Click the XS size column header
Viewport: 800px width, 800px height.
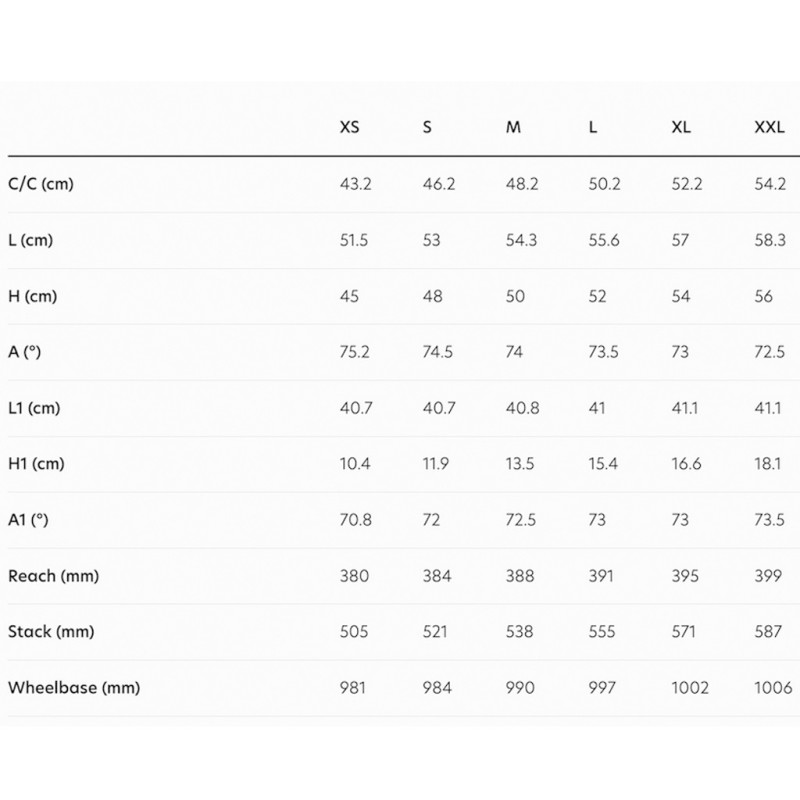point(350,129)
